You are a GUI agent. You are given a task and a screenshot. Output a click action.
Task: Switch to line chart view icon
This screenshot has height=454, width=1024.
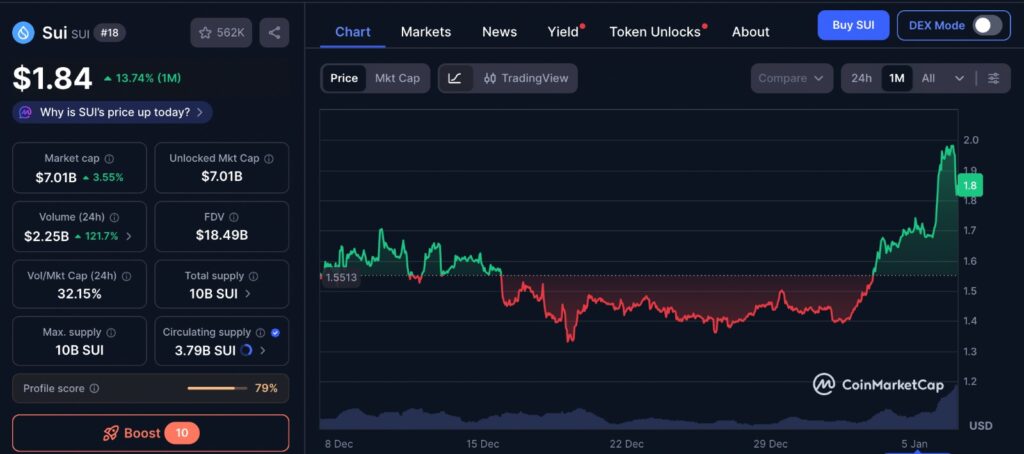point(455,78)
